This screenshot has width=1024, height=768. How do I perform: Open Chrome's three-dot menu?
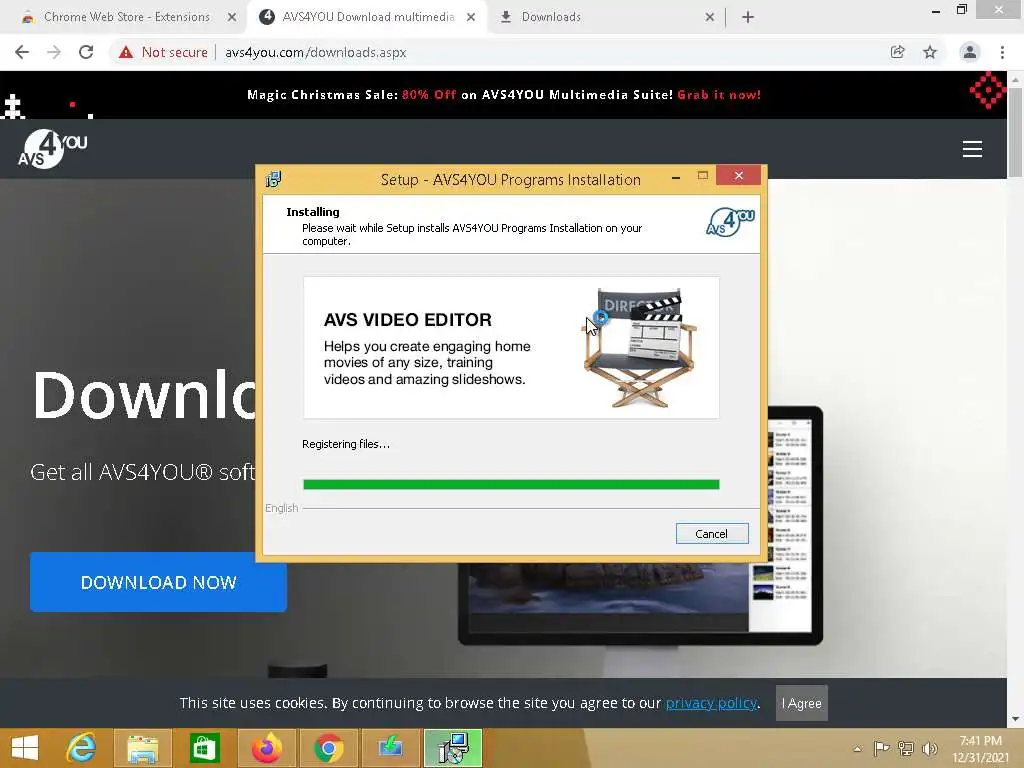click(x=1002, y=52)
